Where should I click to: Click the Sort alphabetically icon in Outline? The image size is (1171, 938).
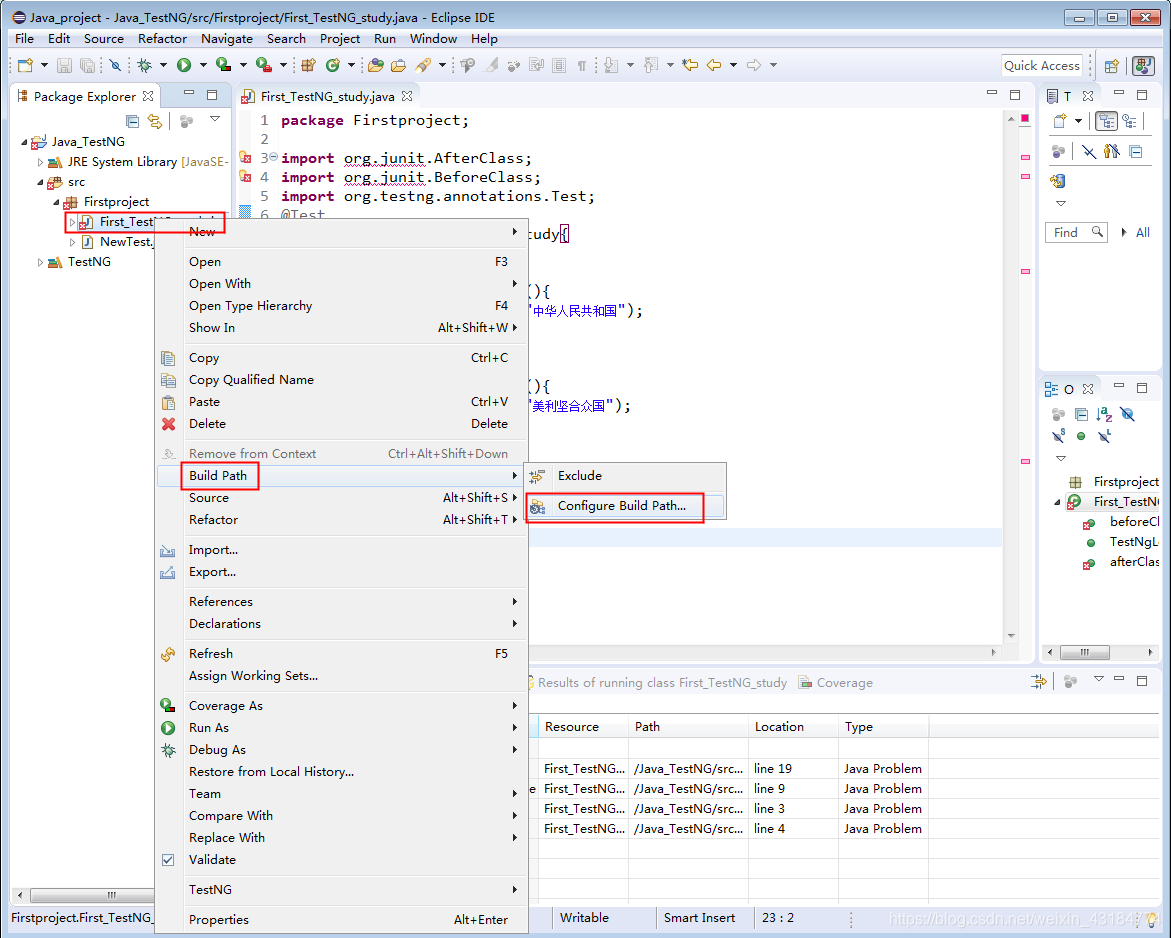[1105, 414]
